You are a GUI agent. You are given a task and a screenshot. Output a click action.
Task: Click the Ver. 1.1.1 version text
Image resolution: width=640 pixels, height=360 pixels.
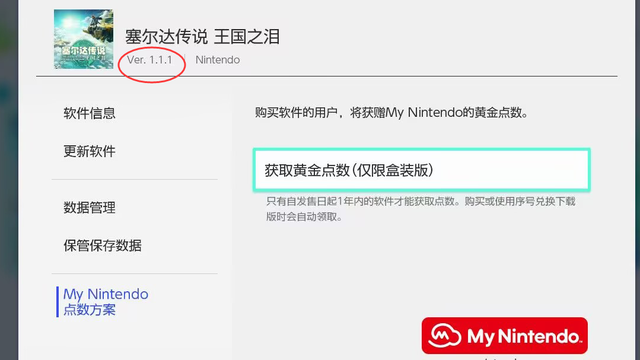pyautogui.click(x=149, y=60)
